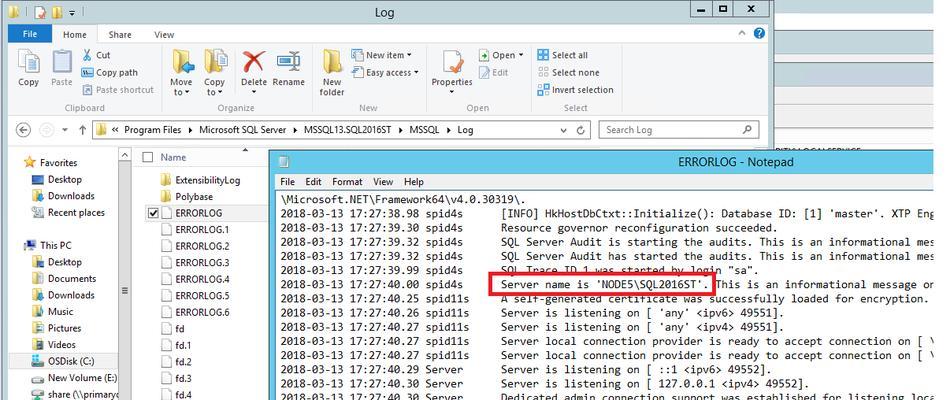
Task: Open the recent locations dropdown arrow
Action: [65, 130]
